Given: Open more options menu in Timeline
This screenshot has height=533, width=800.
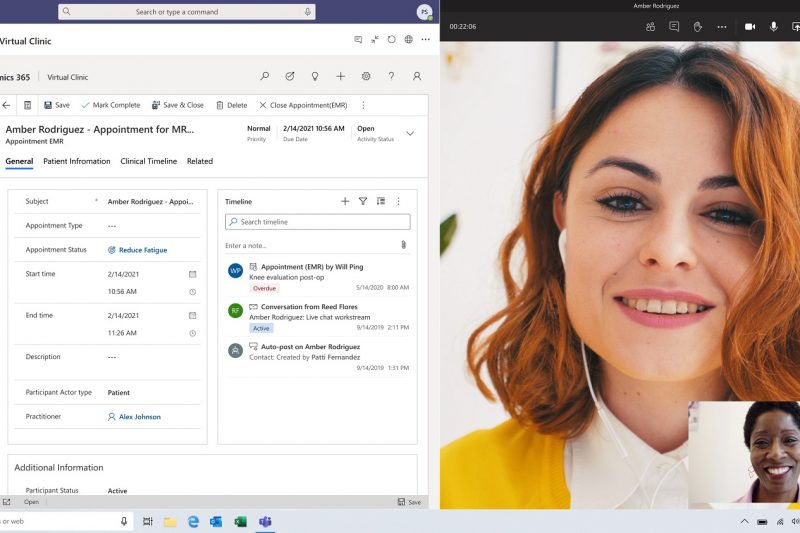Looking at the screenshot, I should point(398,201).
